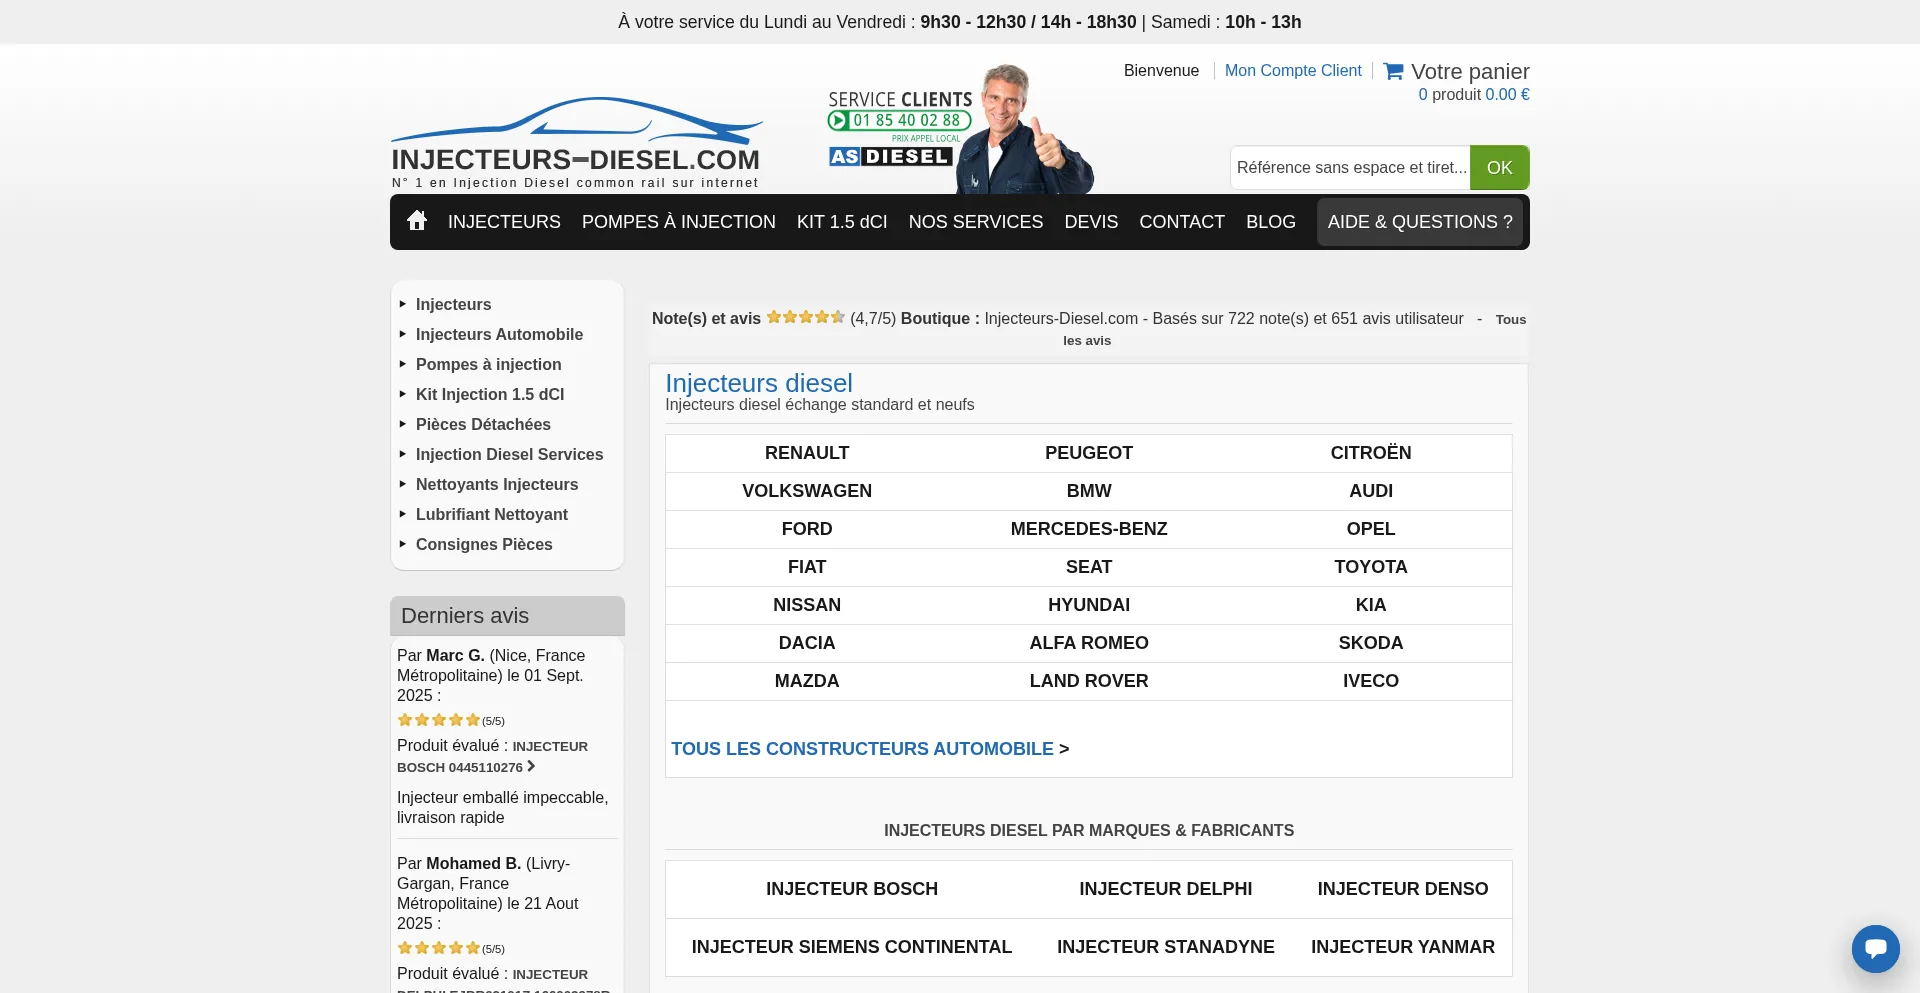1920x993 pixels.
Task: Click the OK search button
Action: tap(1499, 167)
